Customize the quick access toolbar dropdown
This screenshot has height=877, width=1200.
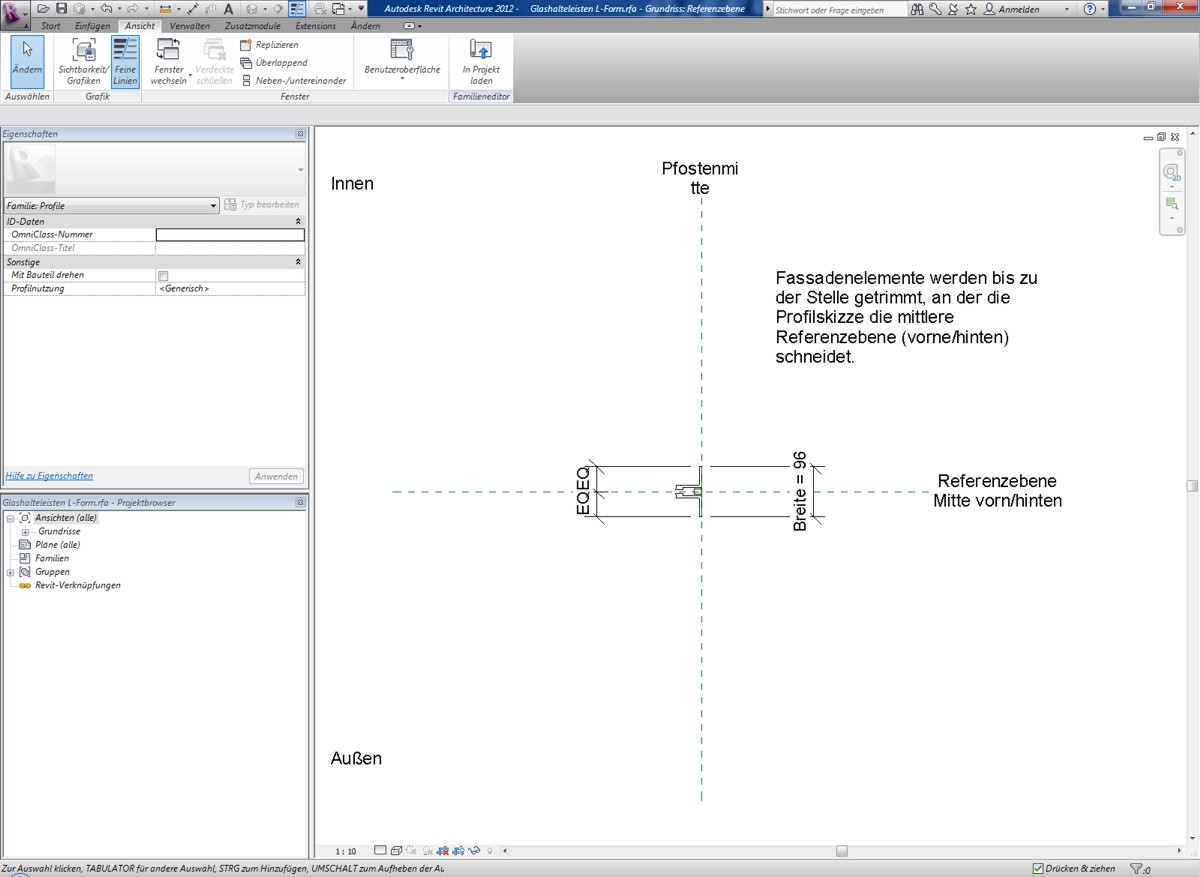(361, 8)
